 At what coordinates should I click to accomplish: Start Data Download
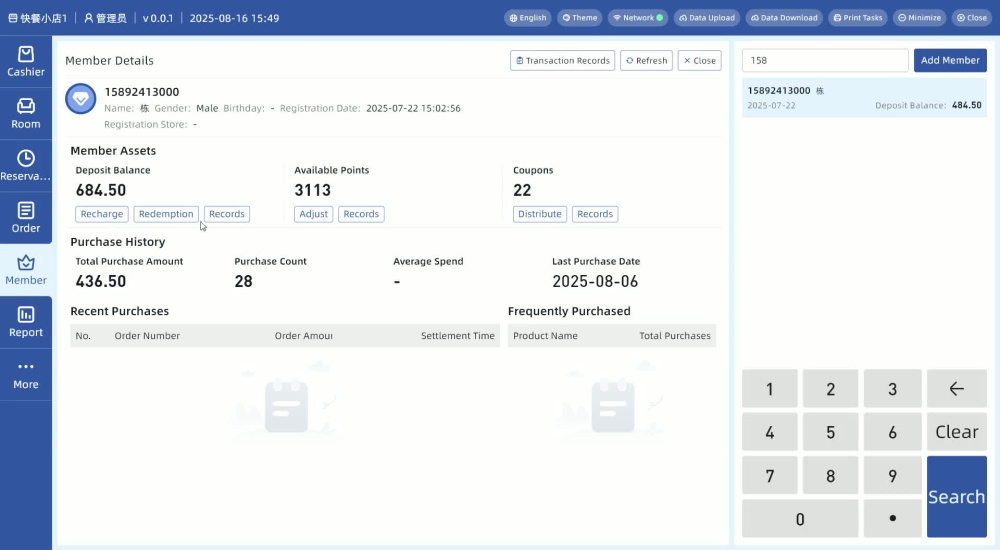(784, 18)
